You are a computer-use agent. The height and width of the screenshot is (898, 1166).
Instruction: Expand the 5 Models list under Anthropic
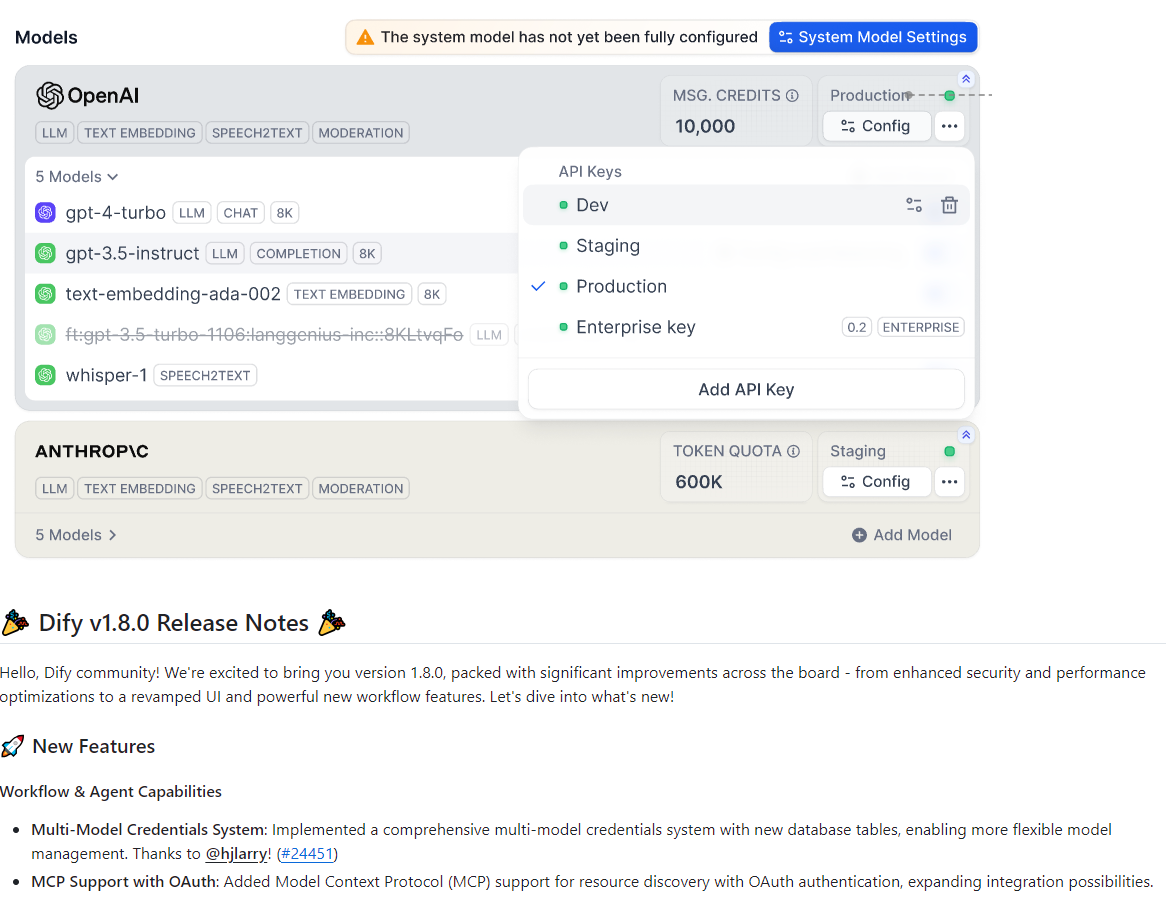tap(76, 535)
